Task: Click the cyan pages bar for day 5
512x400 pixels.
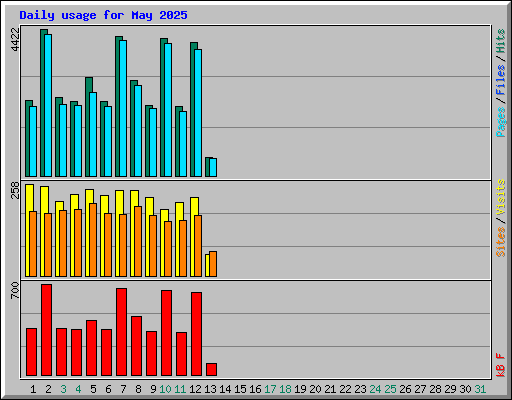Action: 93,134
